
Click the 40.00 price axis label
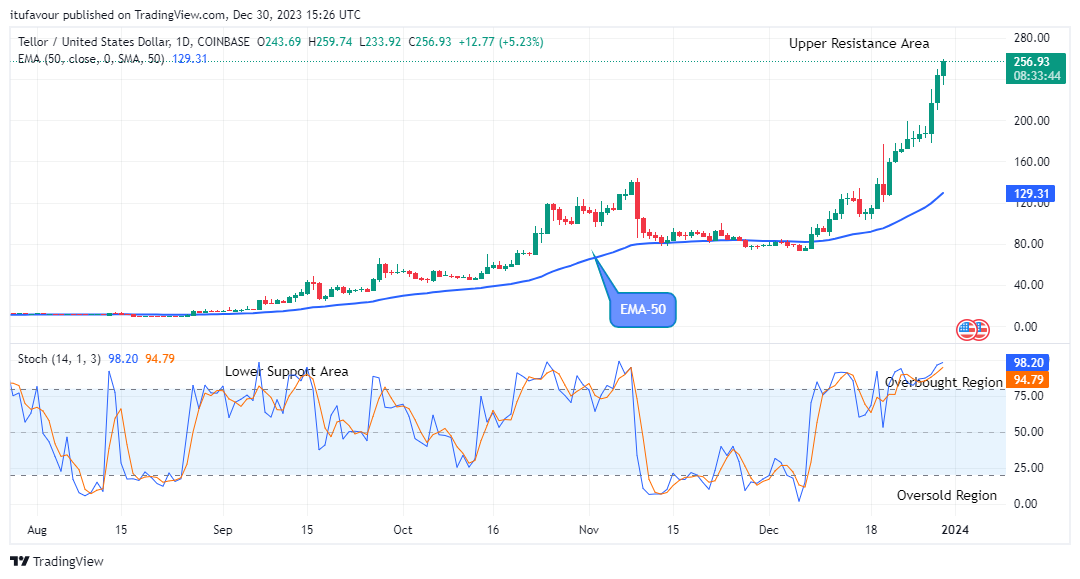(x=1029, y=284)
